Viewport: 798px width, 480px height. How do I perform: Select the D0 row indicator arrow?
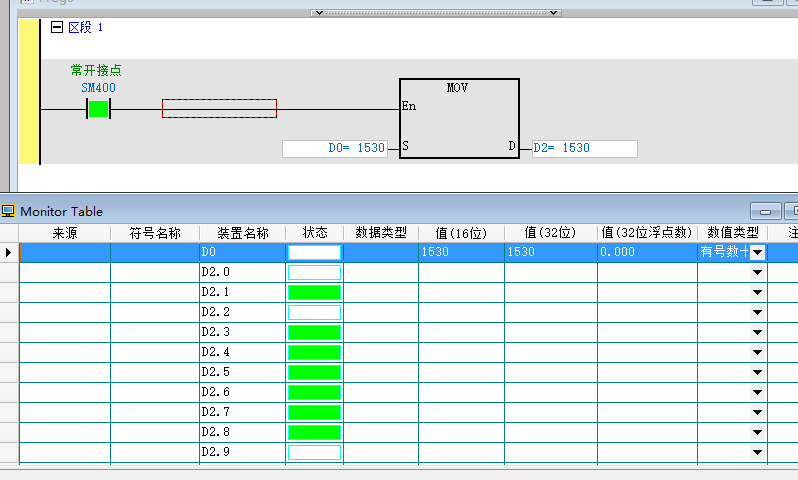9,252
